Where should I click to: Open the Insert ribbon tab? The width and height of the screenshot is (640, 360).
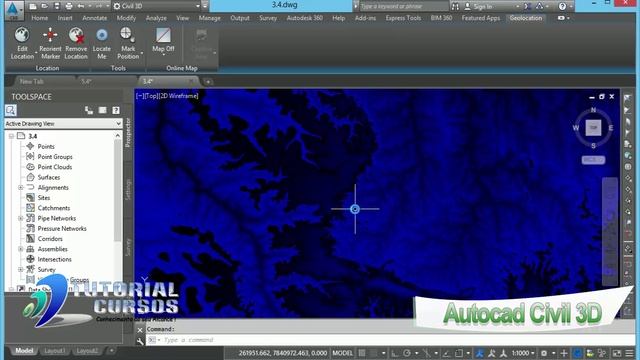click(x=65, y=18)
